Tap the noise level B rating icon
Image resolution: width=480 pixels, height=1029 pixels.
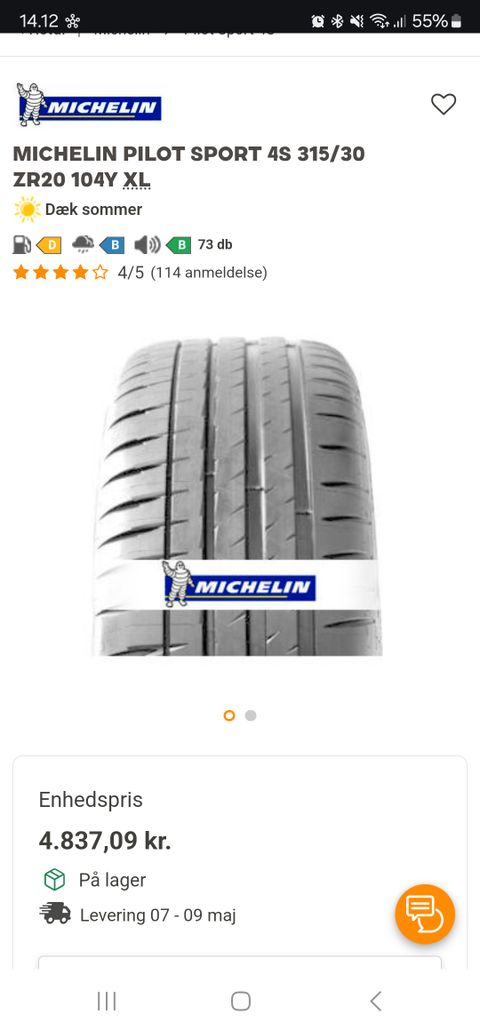tap(178, 245)
